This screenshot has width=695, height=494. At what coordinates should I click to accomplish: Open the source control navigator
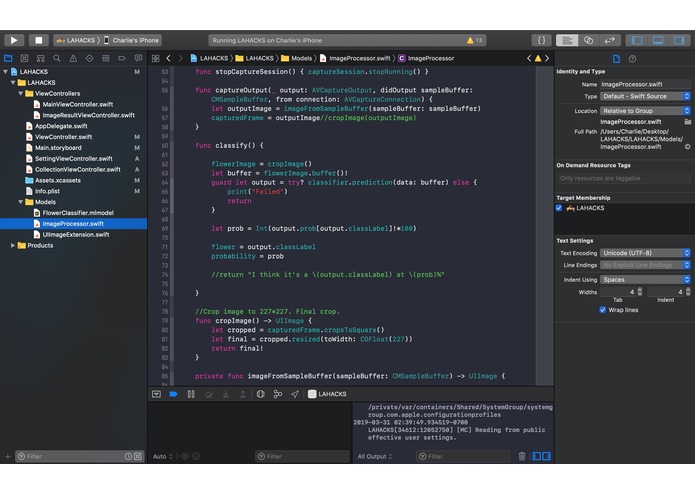24,58
